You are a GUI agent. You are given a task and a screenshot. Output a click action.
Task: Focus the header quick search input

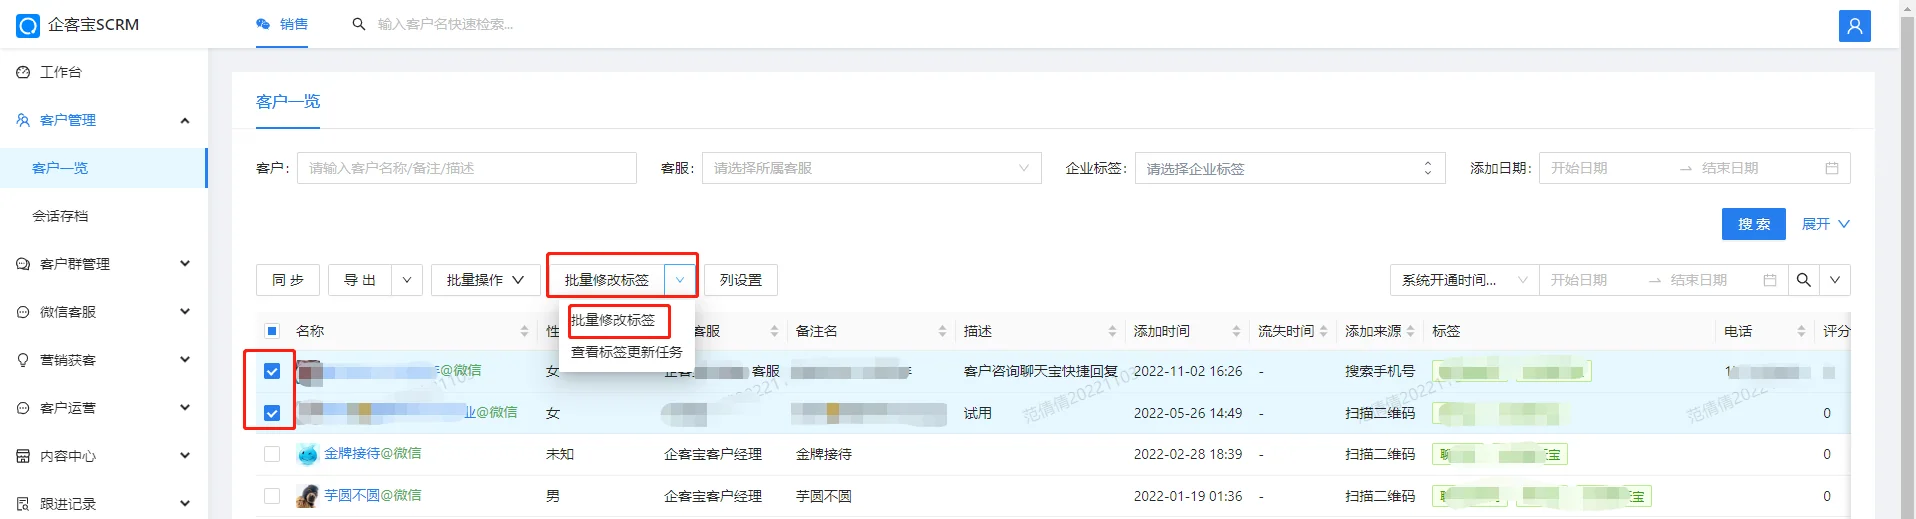[445, 24]
